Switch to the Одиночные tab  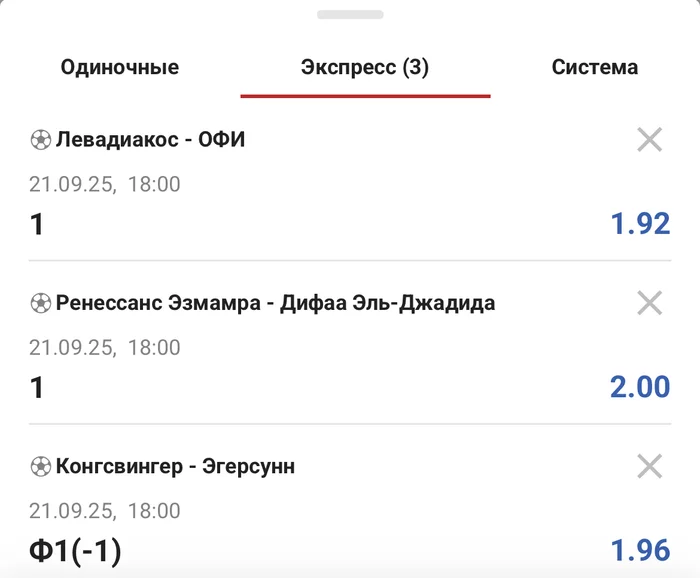120,68
